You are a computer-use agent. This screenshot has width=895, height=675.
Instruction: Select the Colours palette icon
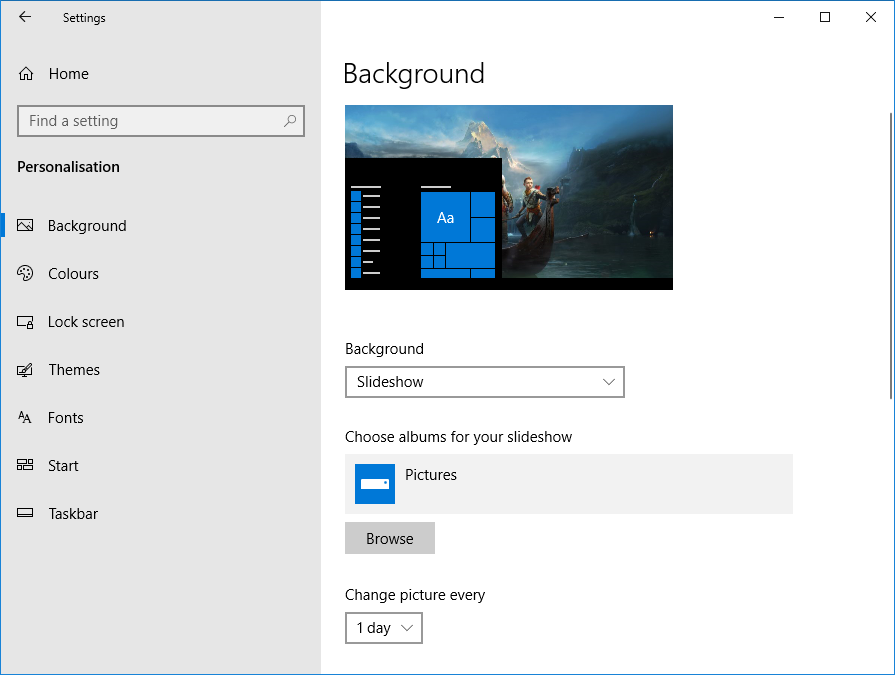click(x=26, y=274)
